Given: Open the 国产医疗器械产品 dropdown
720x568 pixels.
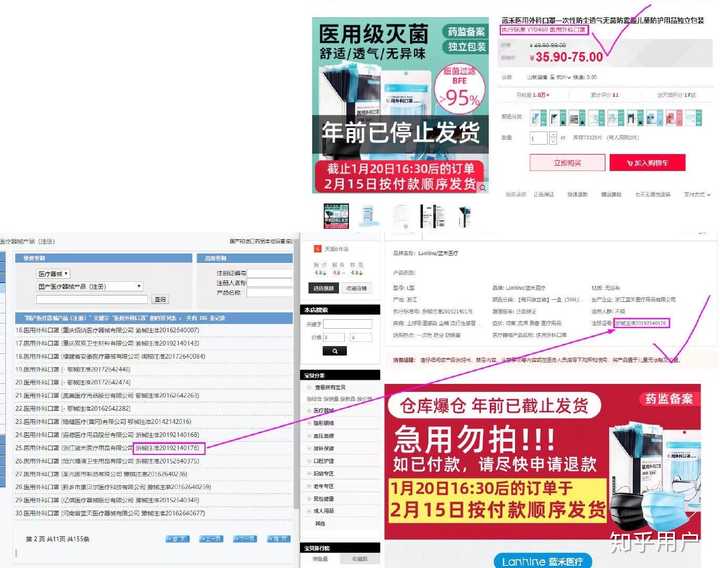Looking at the screenshot, I should (90, 286).
